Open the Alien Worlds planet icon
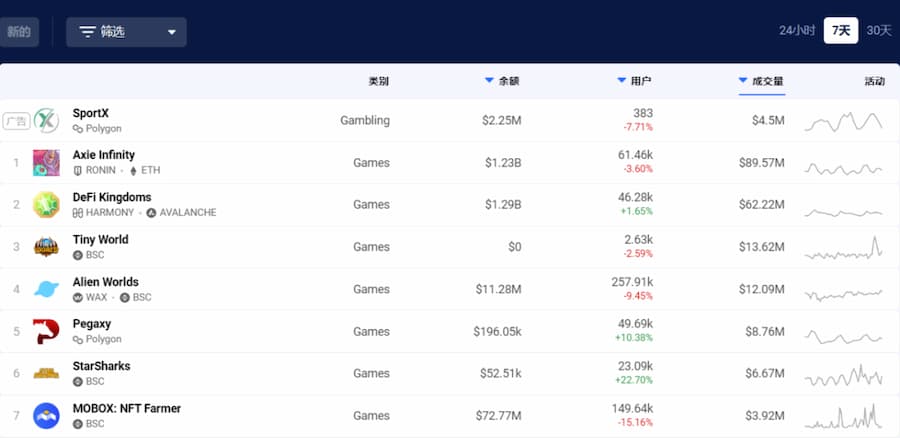This screenshot has height=438, width=900. point(46,289)
